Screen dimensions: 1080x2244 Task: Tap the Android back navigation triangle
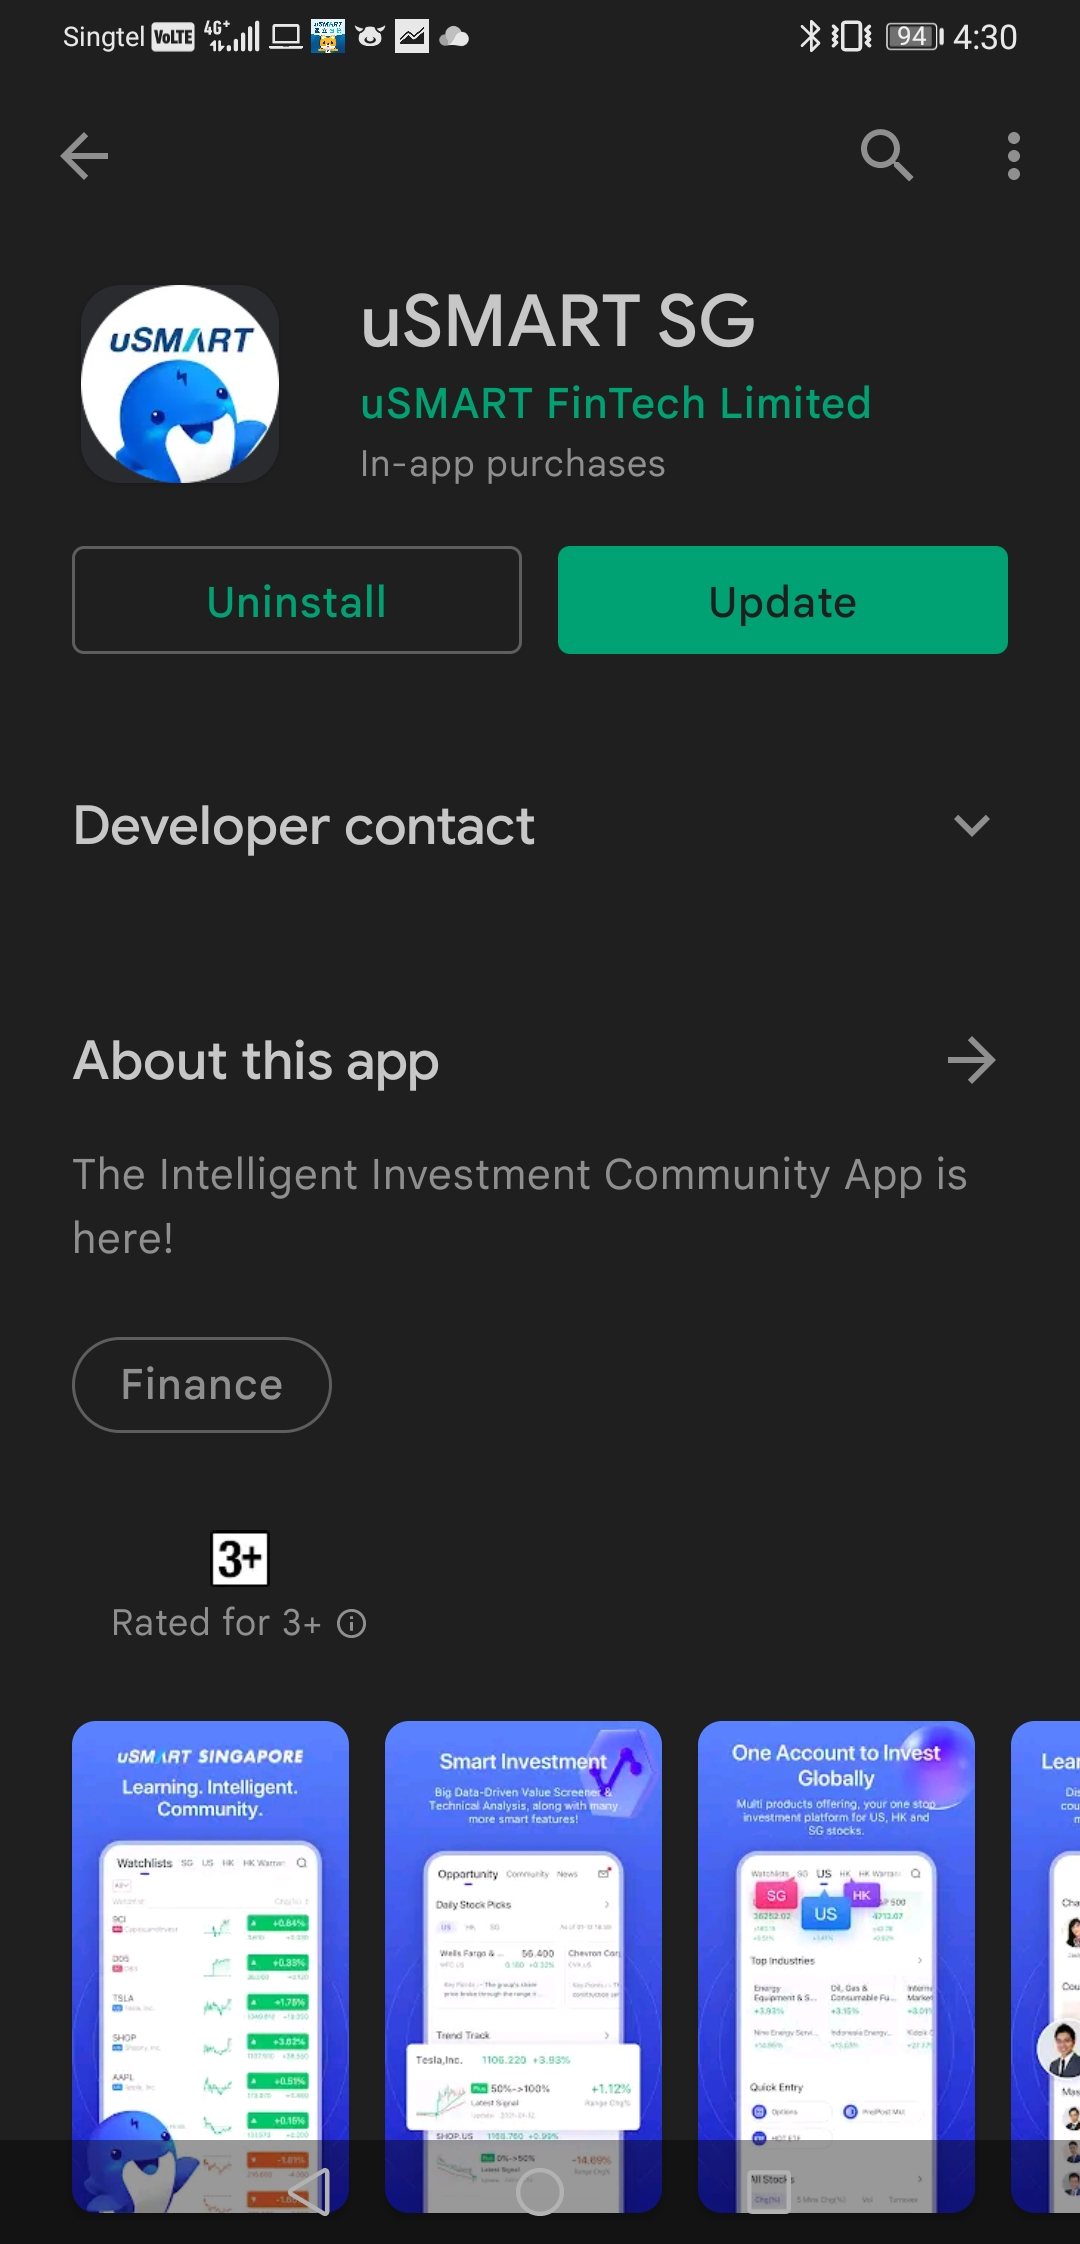(309, 2191)
